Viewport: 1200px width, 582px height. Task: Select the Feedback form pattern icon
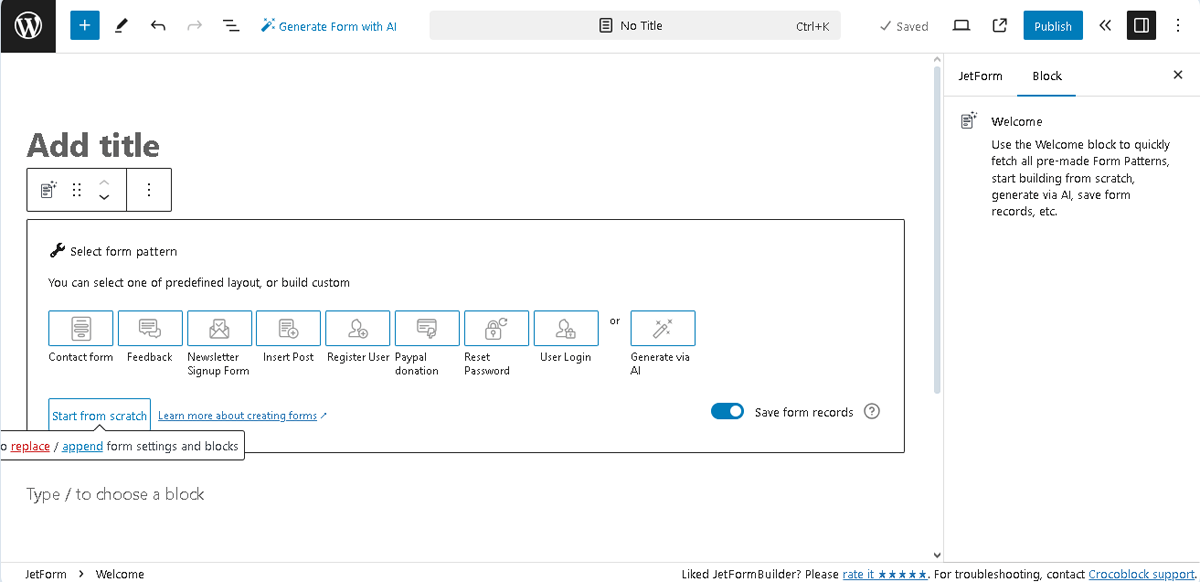coord(149,327)
